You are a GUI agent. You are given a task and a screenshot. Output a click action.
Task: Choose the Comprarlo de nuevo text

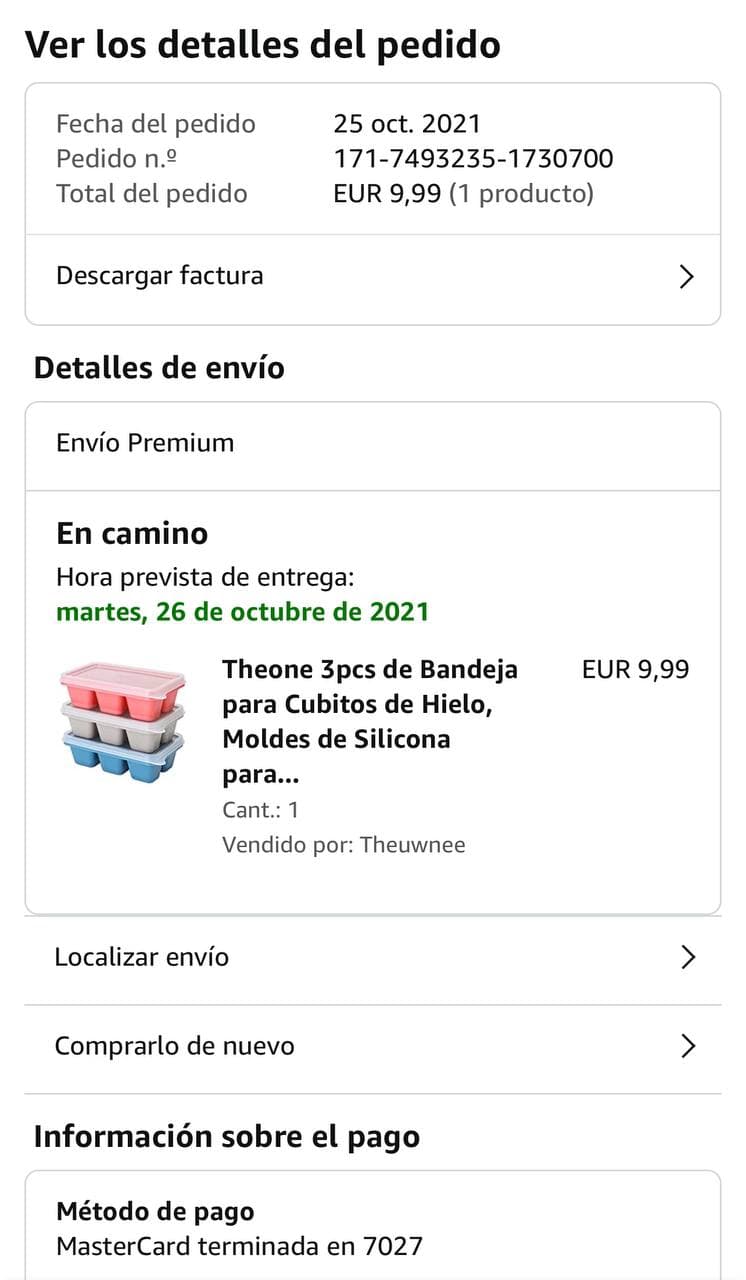click(174, 1046)
